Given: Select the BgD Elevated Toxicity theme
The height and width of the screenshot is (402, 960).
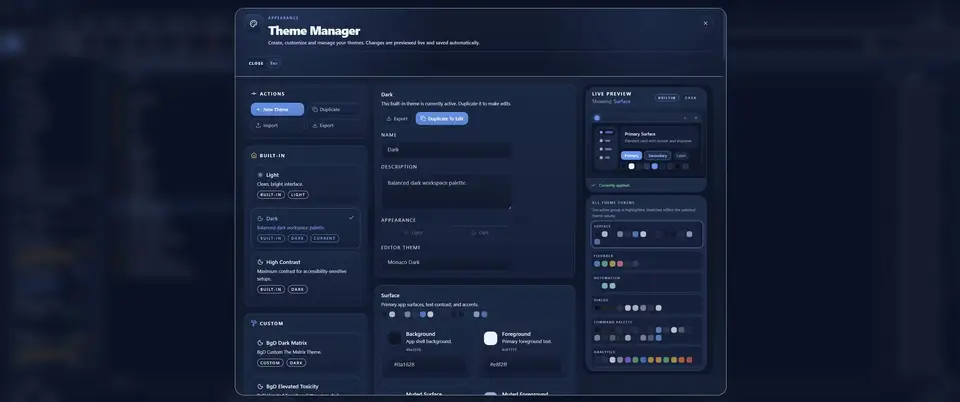Looking at the screenshot, I should point(306,388).
